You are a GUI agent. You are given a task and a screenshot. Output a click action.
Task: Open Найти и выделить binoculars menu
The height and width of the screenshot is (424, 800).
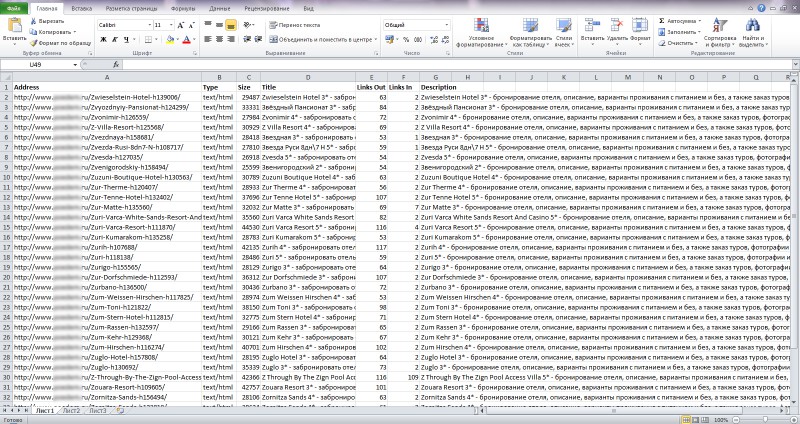[753, 33]
